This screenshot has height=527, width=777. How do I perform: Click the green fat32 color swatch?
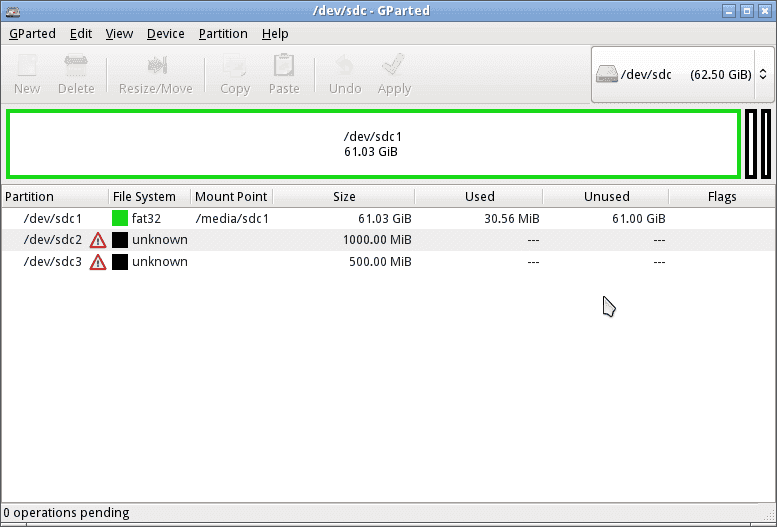point(120,218)
